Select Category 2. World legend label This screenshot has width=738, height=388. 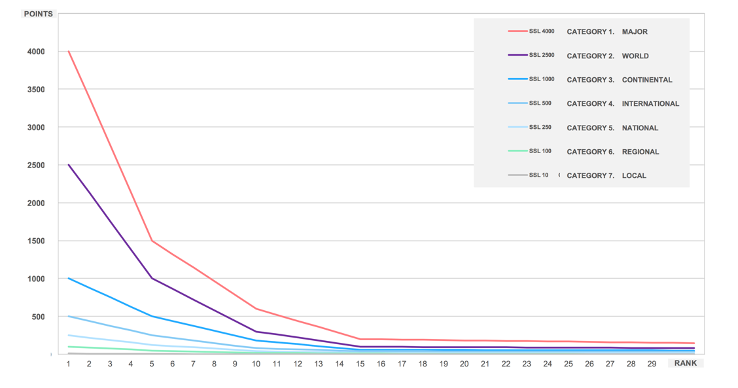[x=607, y=56]
